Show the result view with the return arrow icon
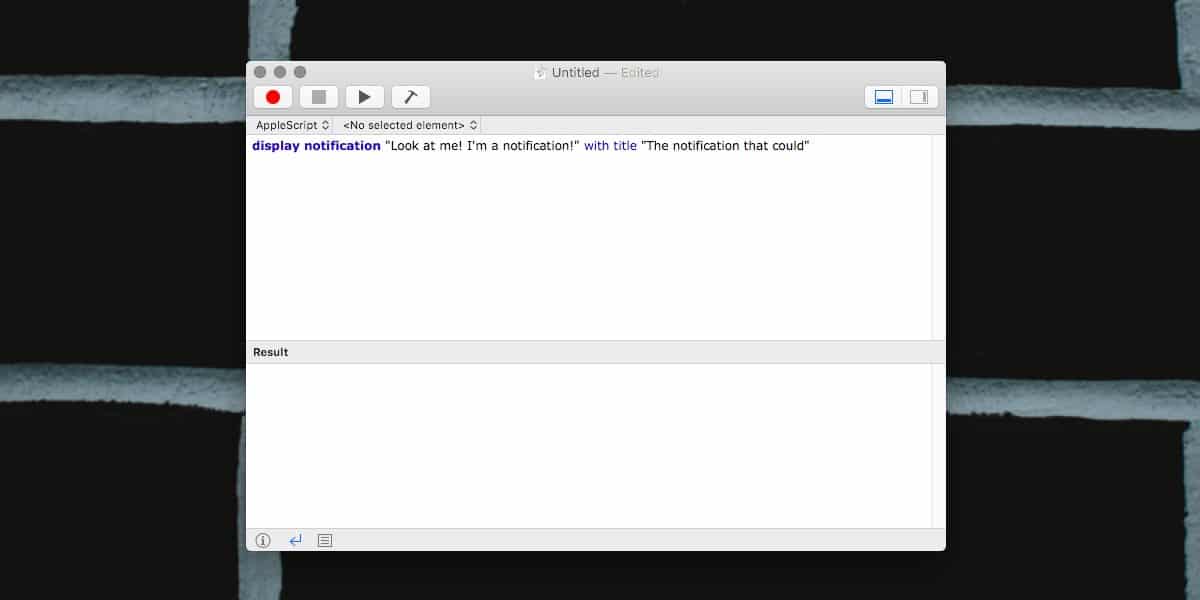Image resolution: width=1200 pixels, height=600 pixels. 295,540
